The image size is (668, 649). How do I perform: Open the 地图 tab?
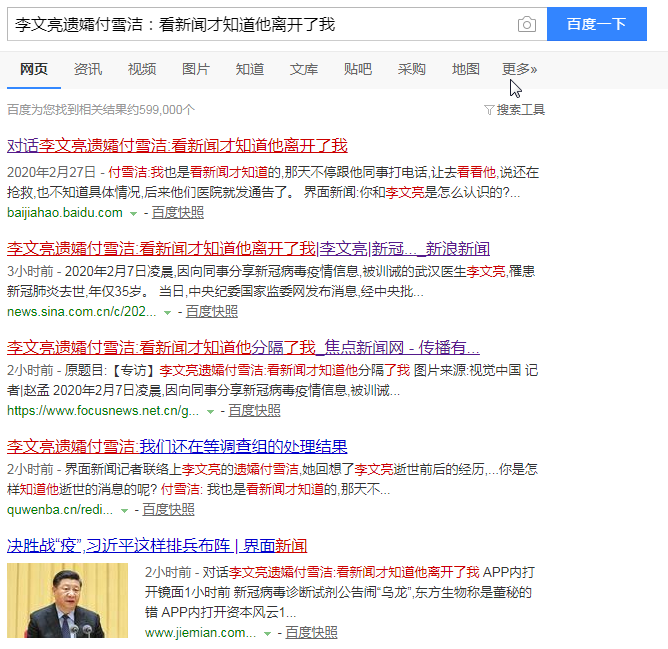coord(466,69)
